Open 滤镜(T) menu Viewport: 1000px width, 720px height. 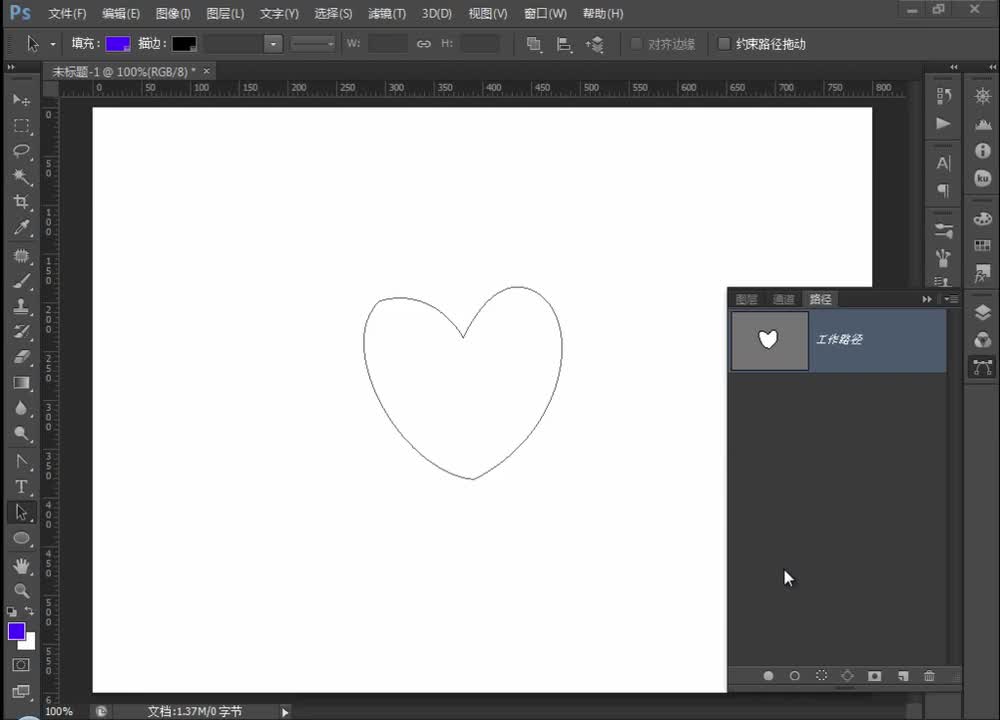pyautogui.click(x=386, y=13)
